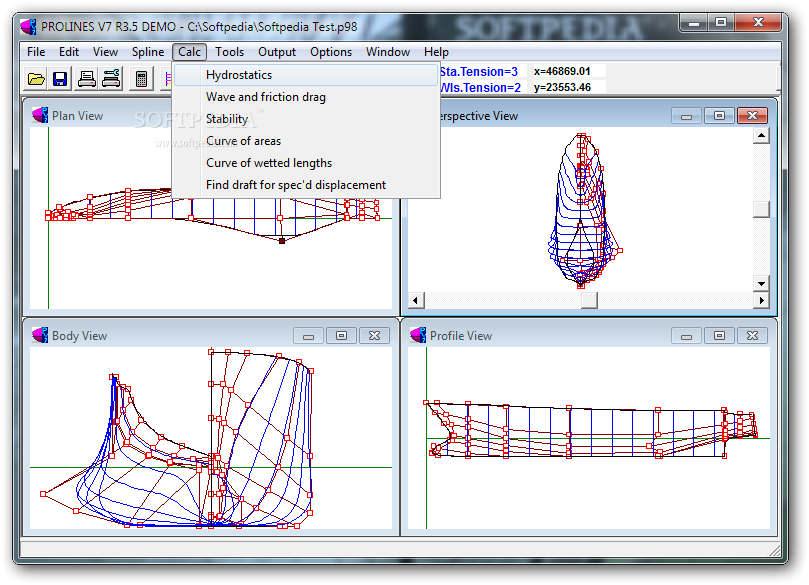Viewport: 809px width, 585px height.
Task: Select Hydrostatics from Calc menu
Action: (306, 75)
